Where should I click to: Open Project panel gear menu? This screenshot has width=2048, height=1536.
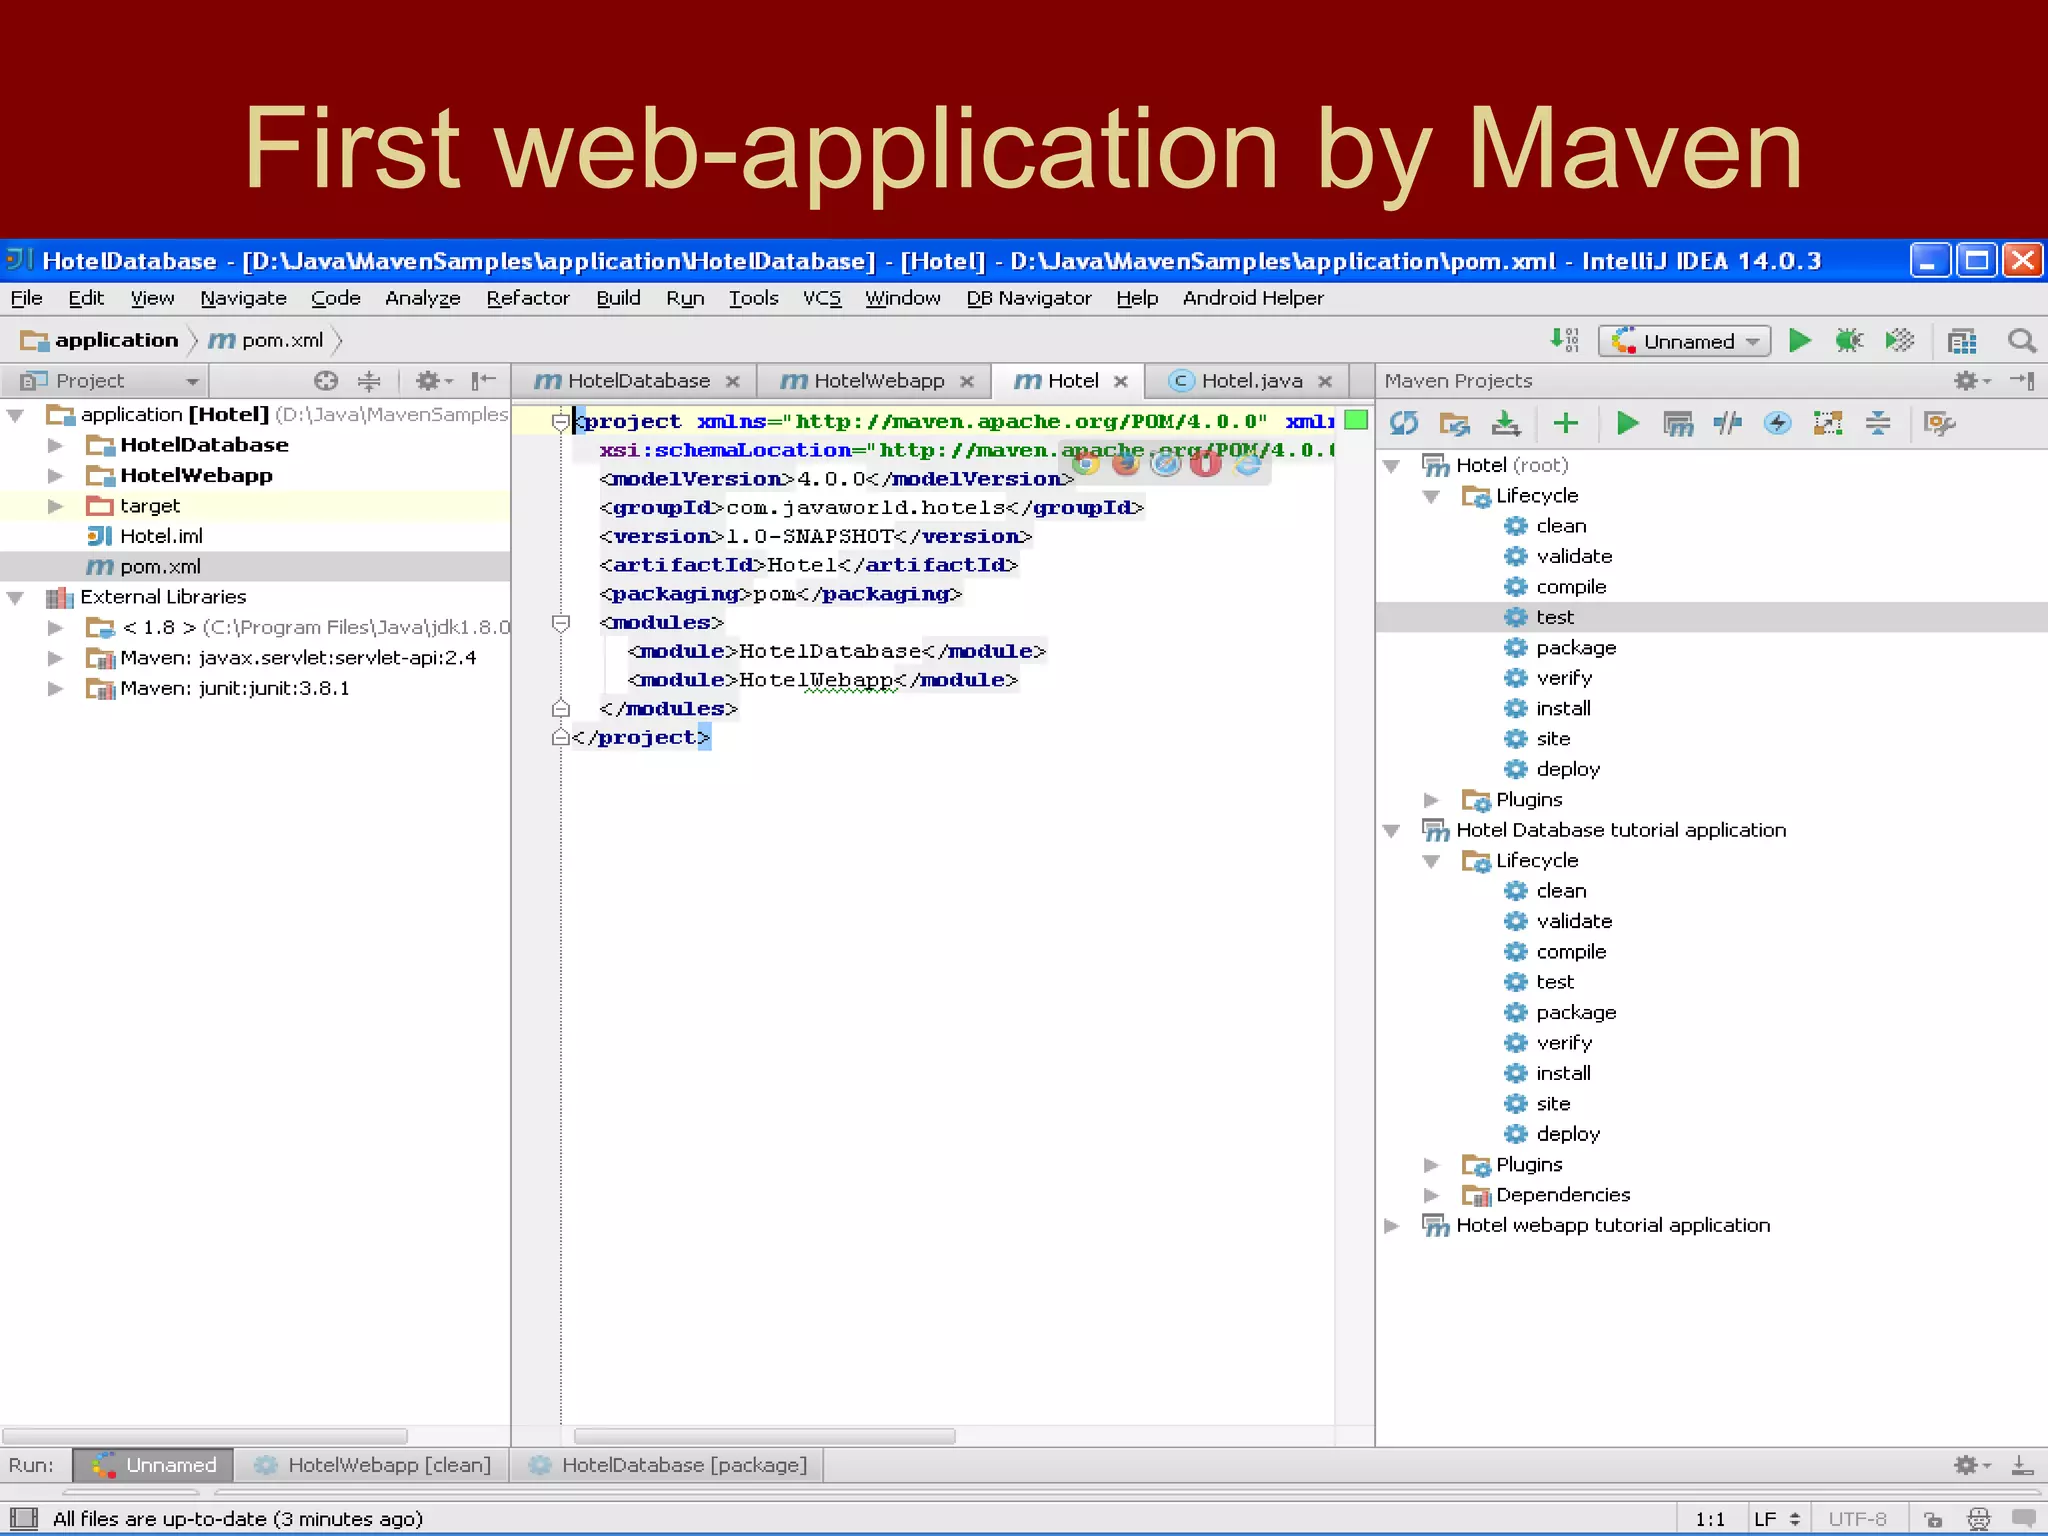point(433,381)
